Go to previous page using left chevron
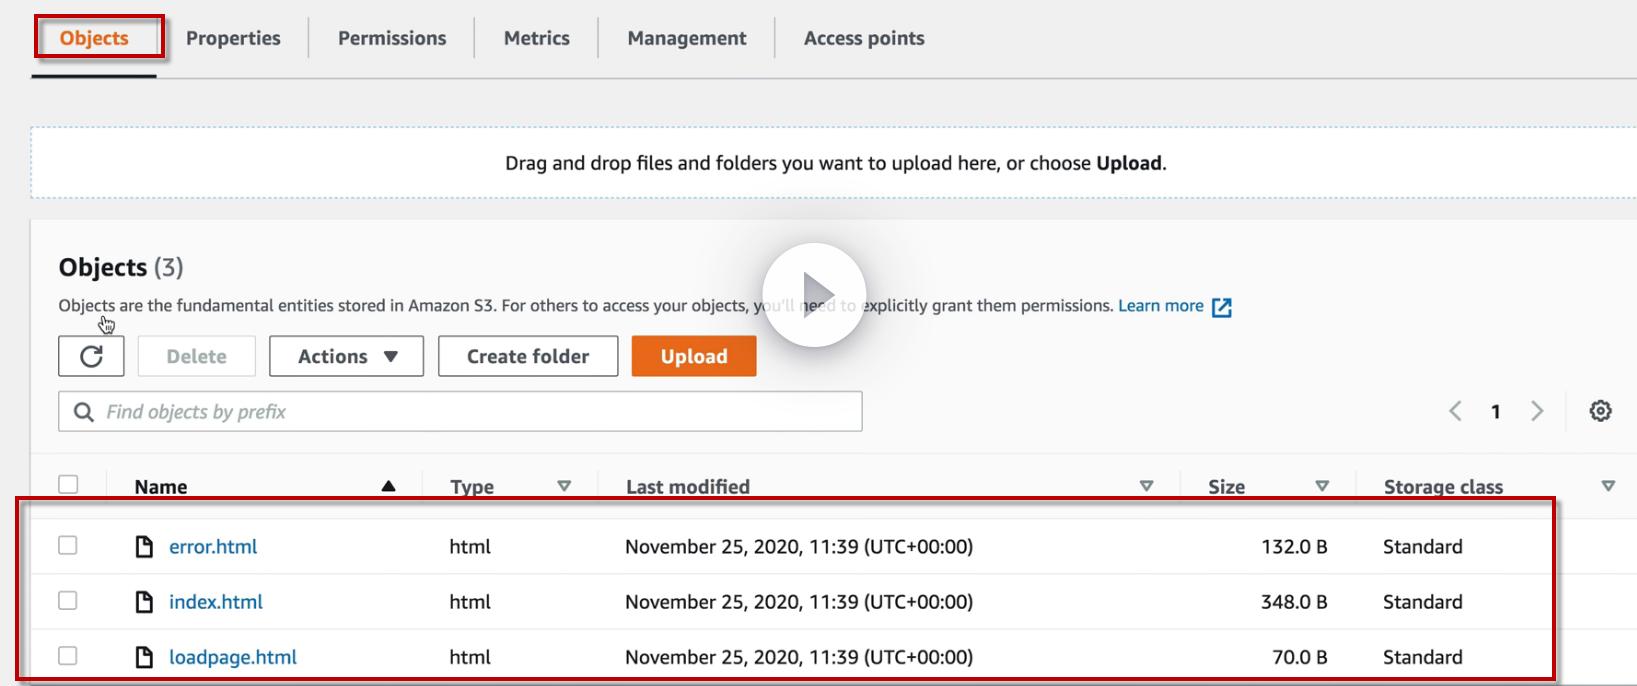This screenshot has width=1637, height=686. point(1455,411)
